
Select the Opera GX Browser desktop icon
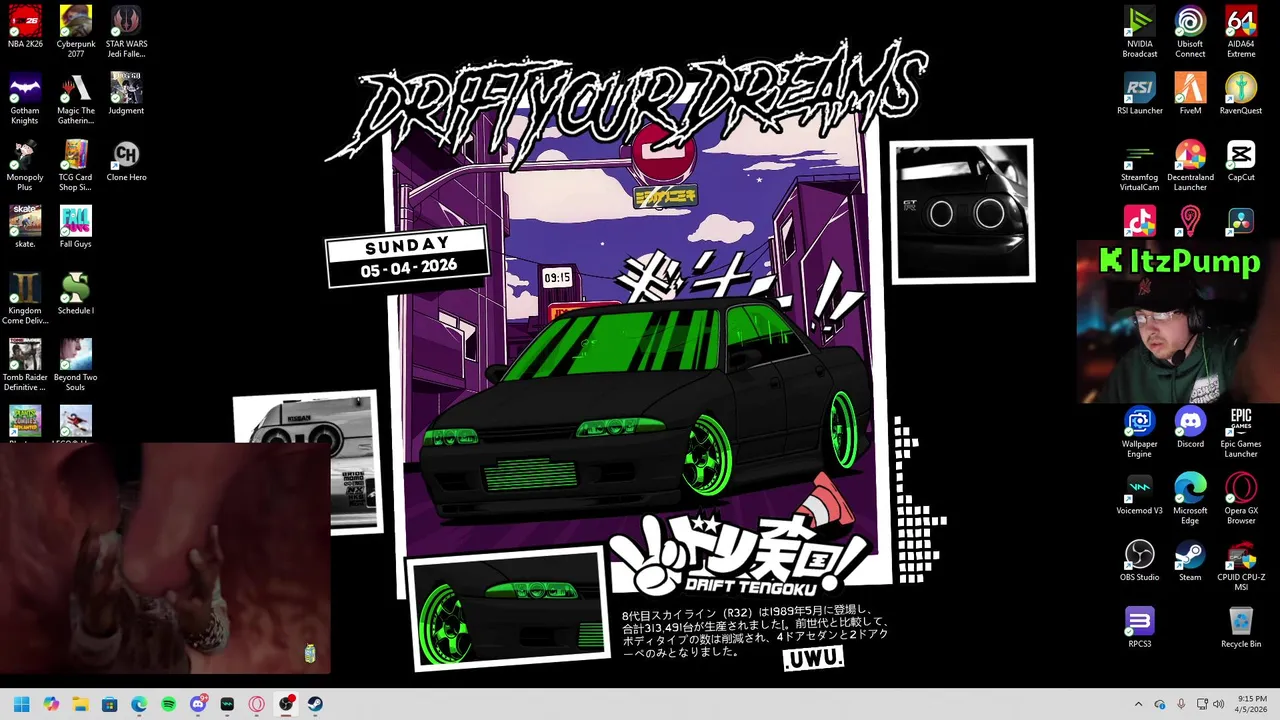1241,498
